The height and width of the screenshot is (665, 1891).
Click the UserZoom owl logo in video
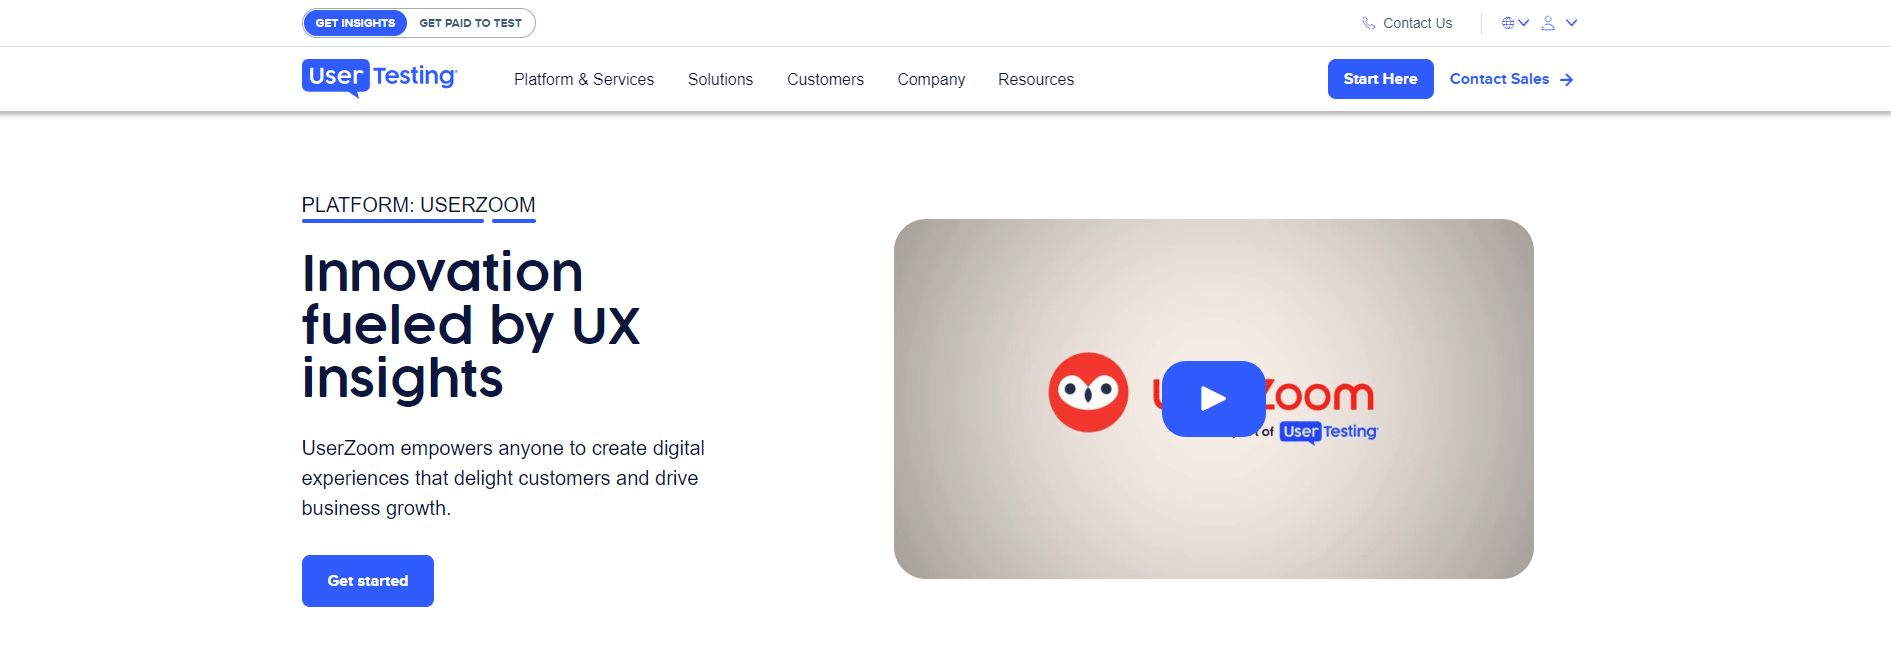(1088, 392)
